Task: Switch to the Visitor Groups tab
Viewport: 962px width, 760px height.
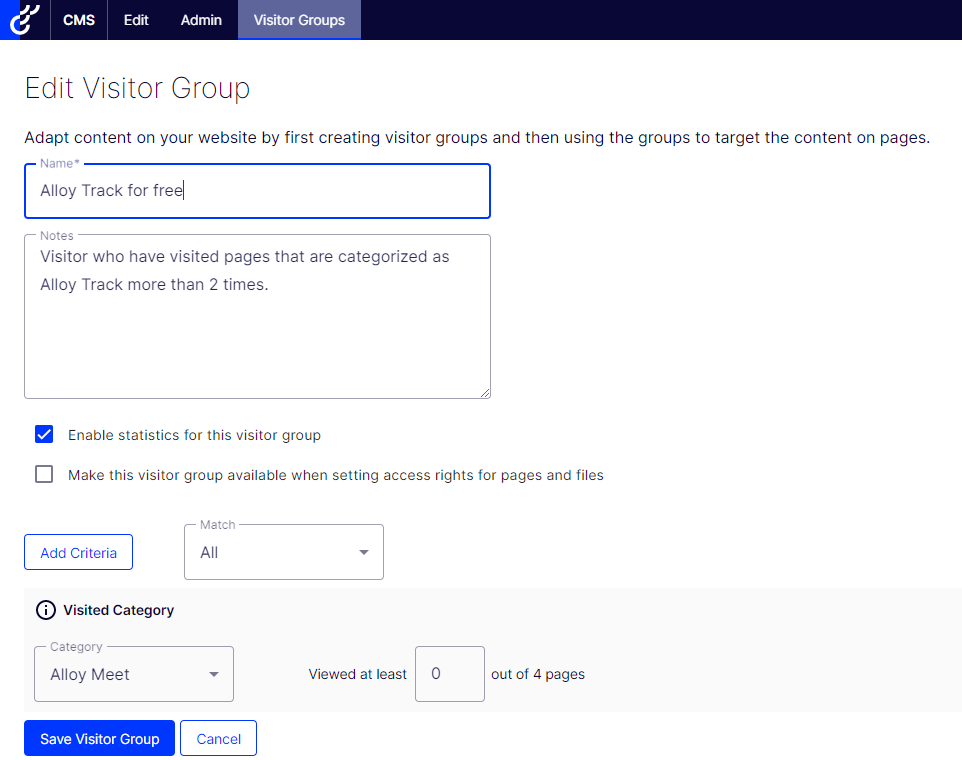Action: (x=299, y=20)
